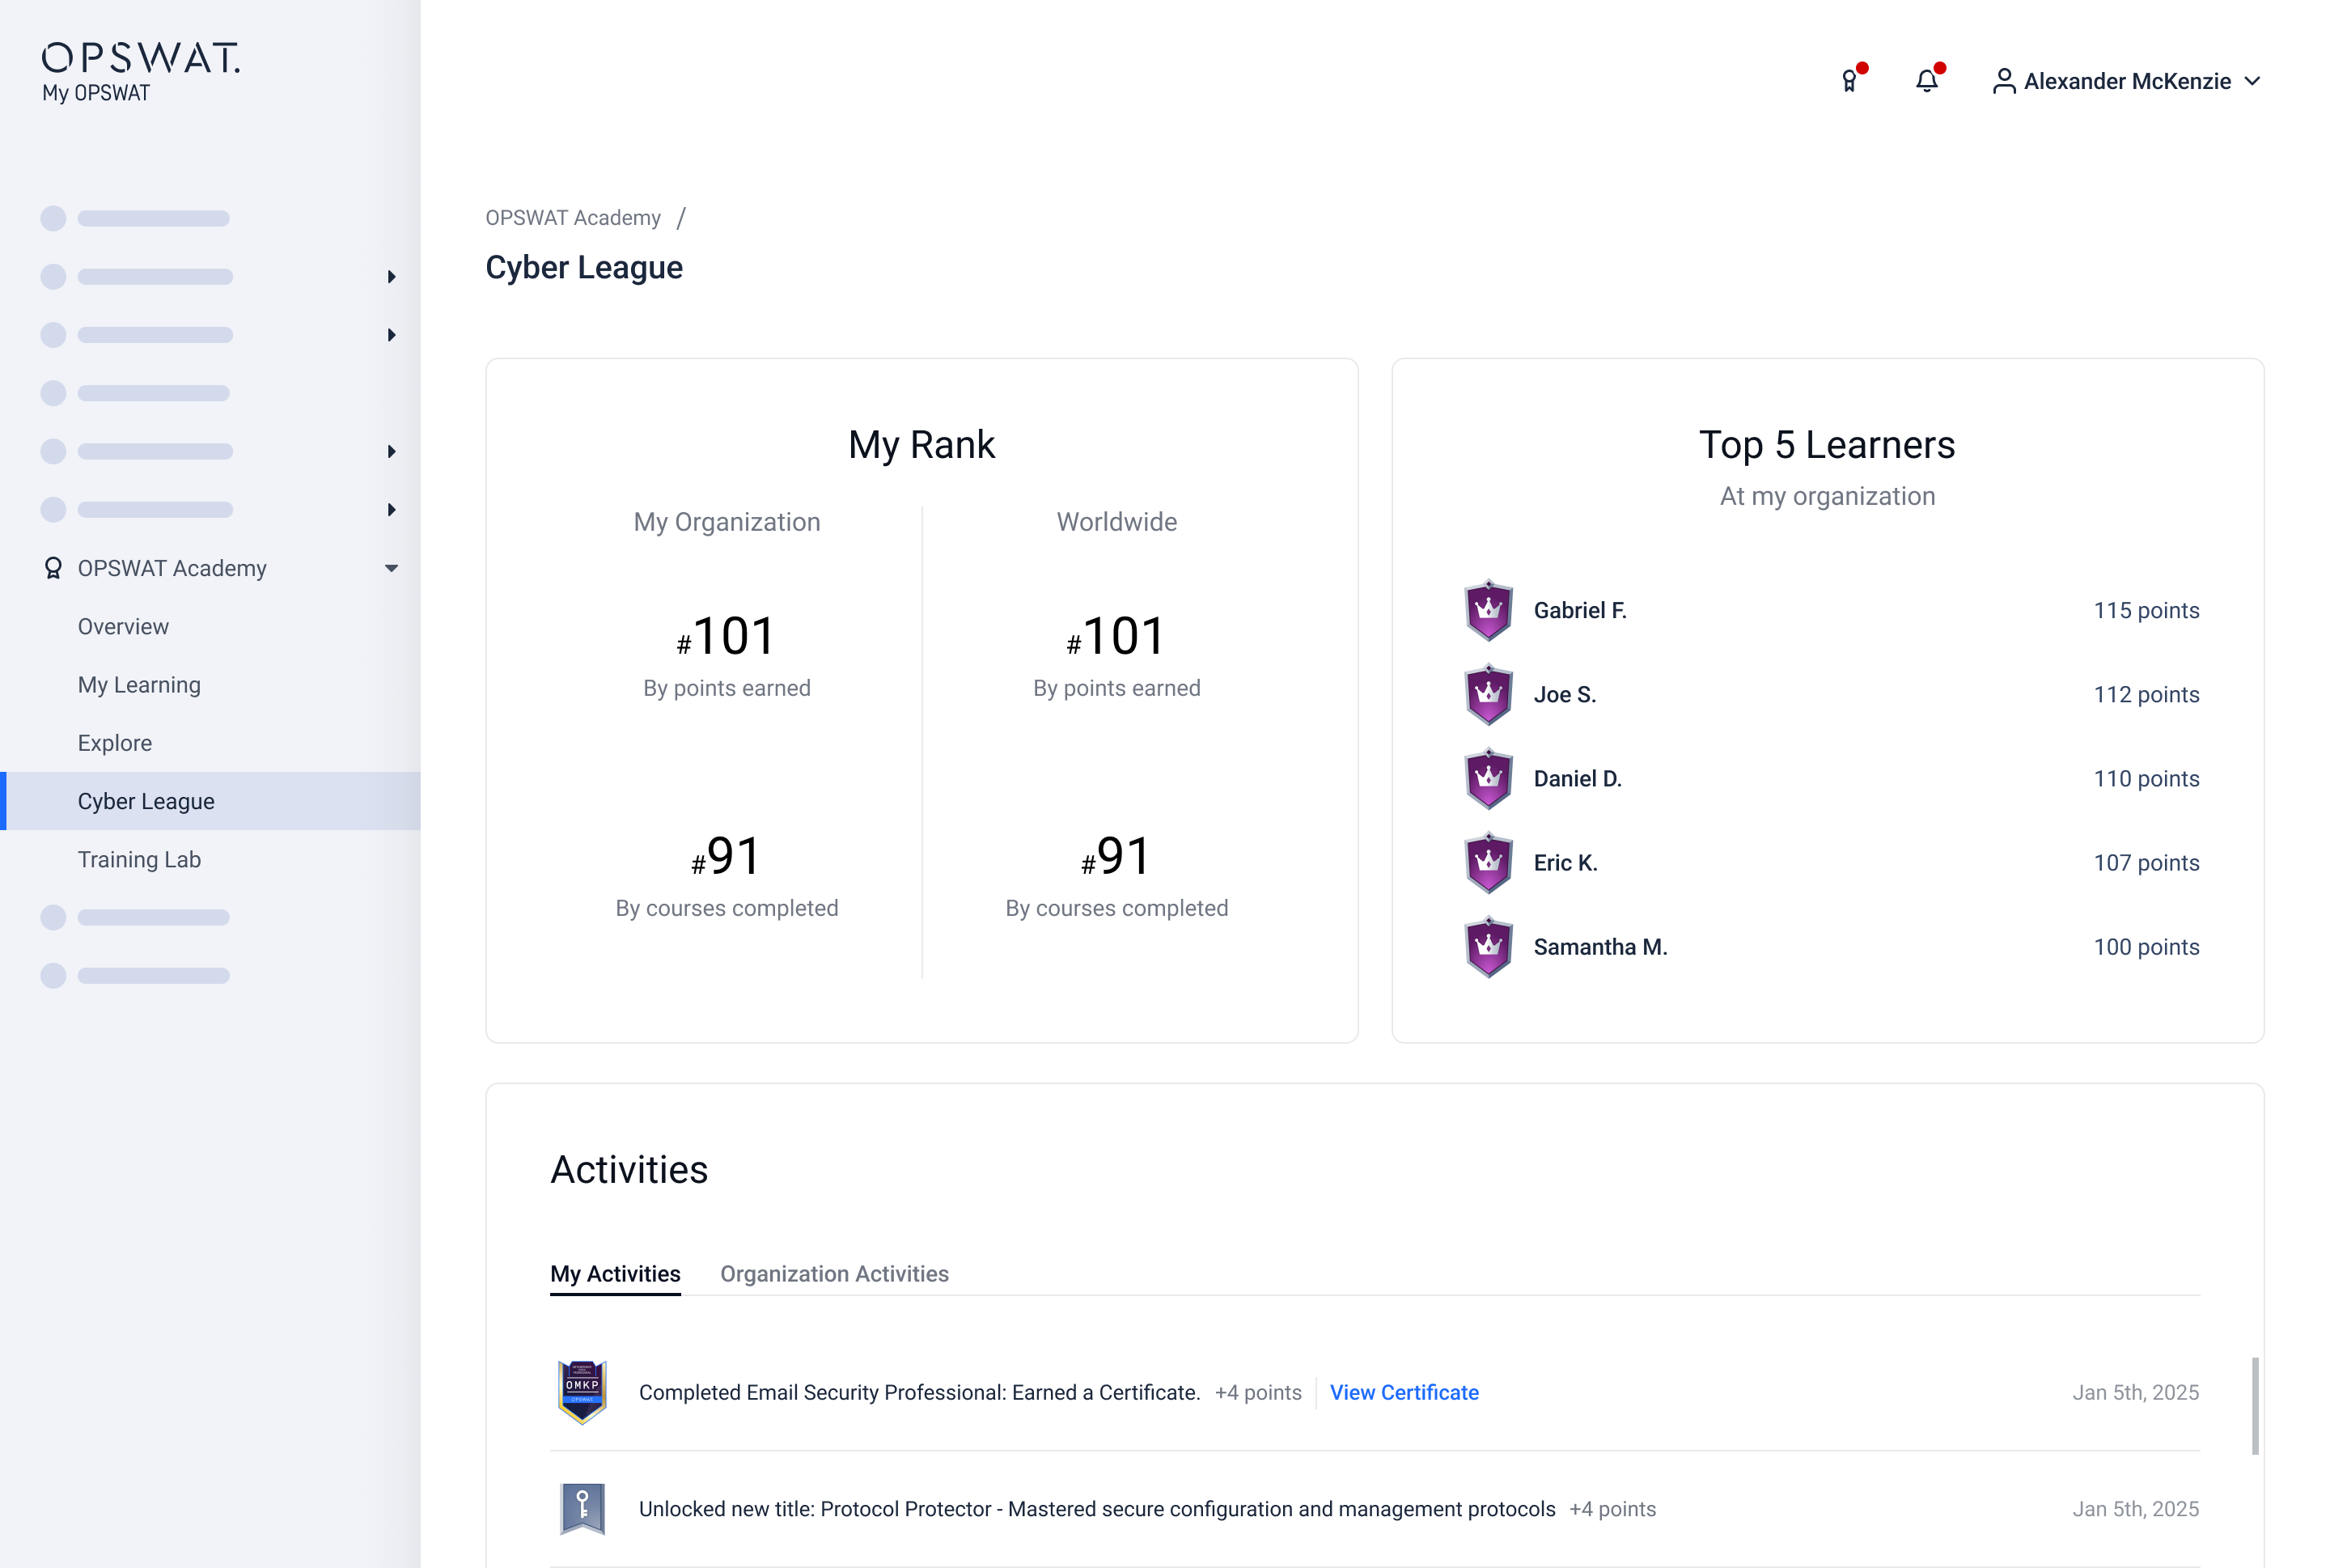The image size is (2330, 1568).
Task: Collapse the OPSWAT Academy sidebar section
Action: tap(391, 568)
